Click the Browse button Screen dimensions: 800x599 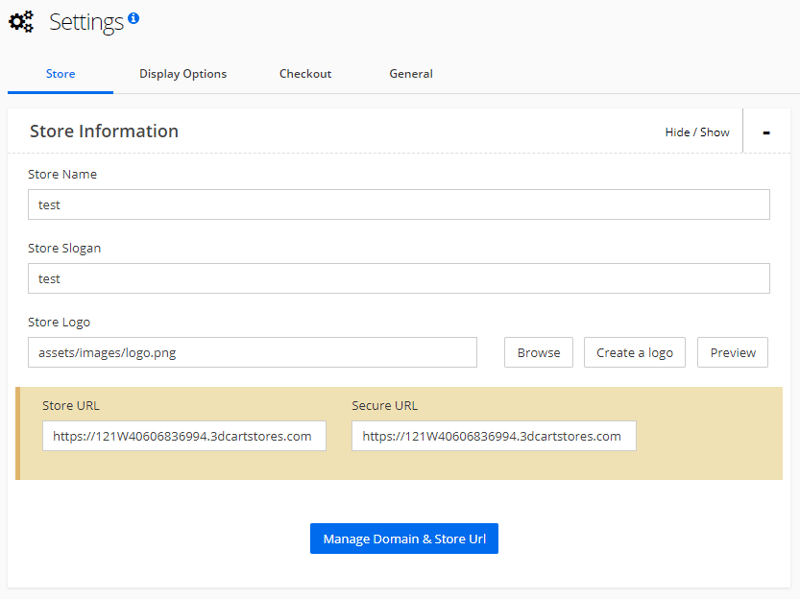point(538,353)
